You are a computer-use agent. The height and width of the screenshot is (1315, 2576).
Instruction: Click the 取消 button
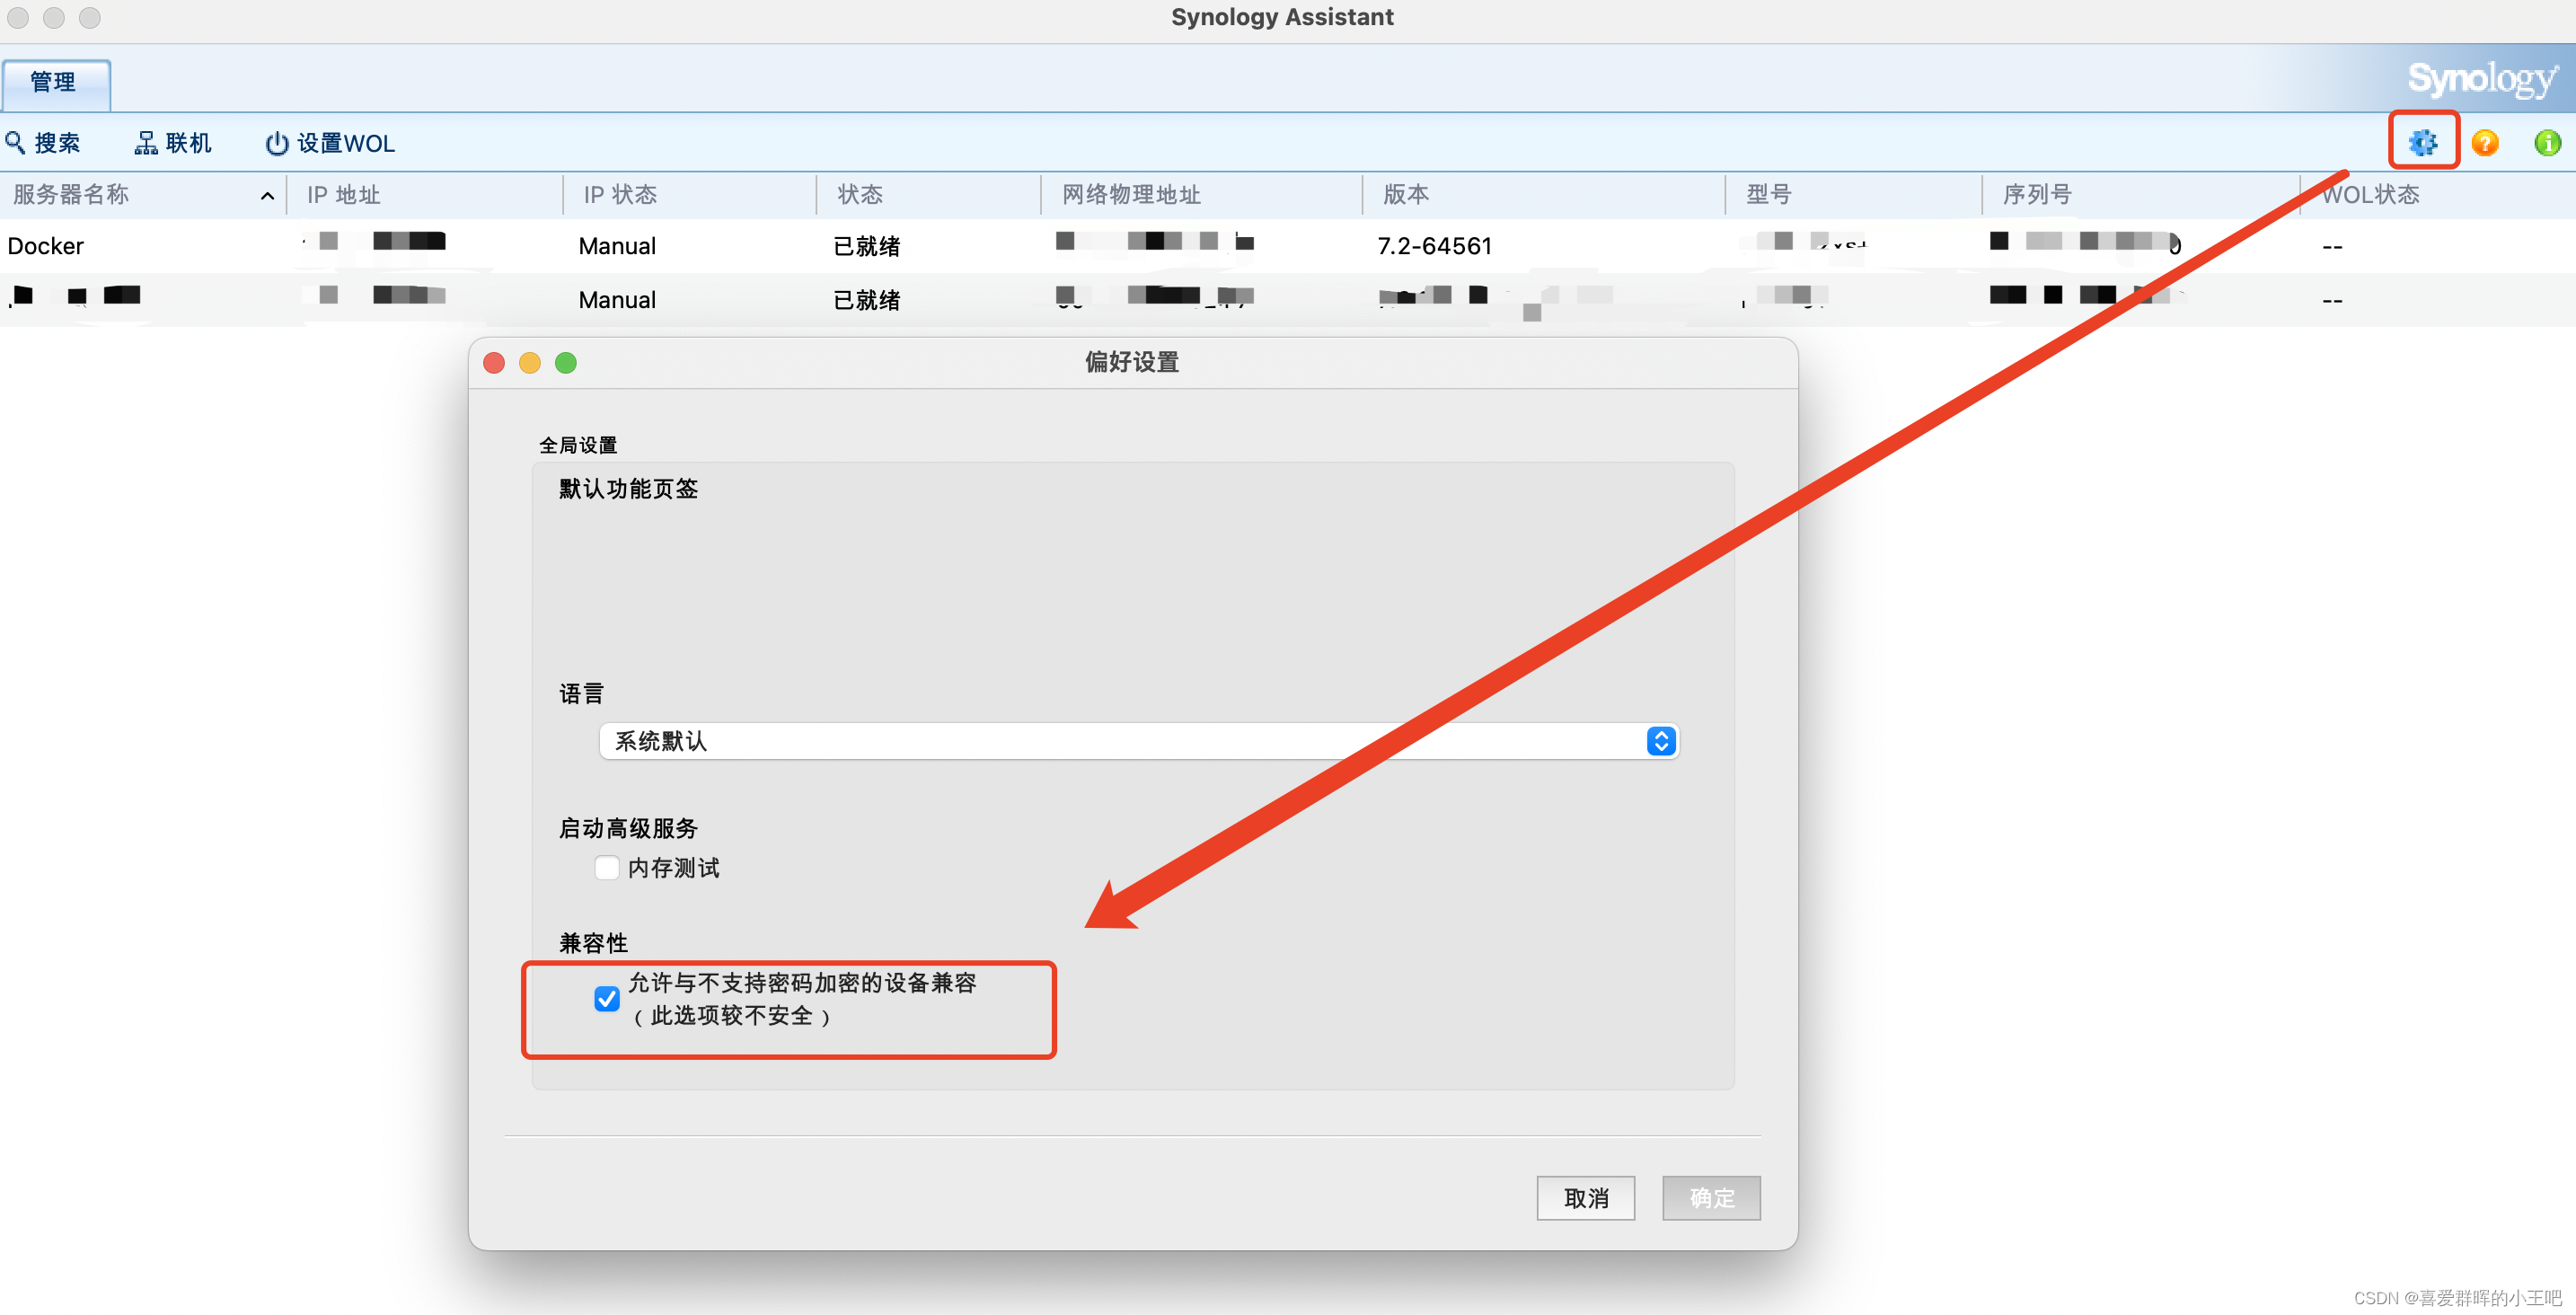coord(1585,1198)
